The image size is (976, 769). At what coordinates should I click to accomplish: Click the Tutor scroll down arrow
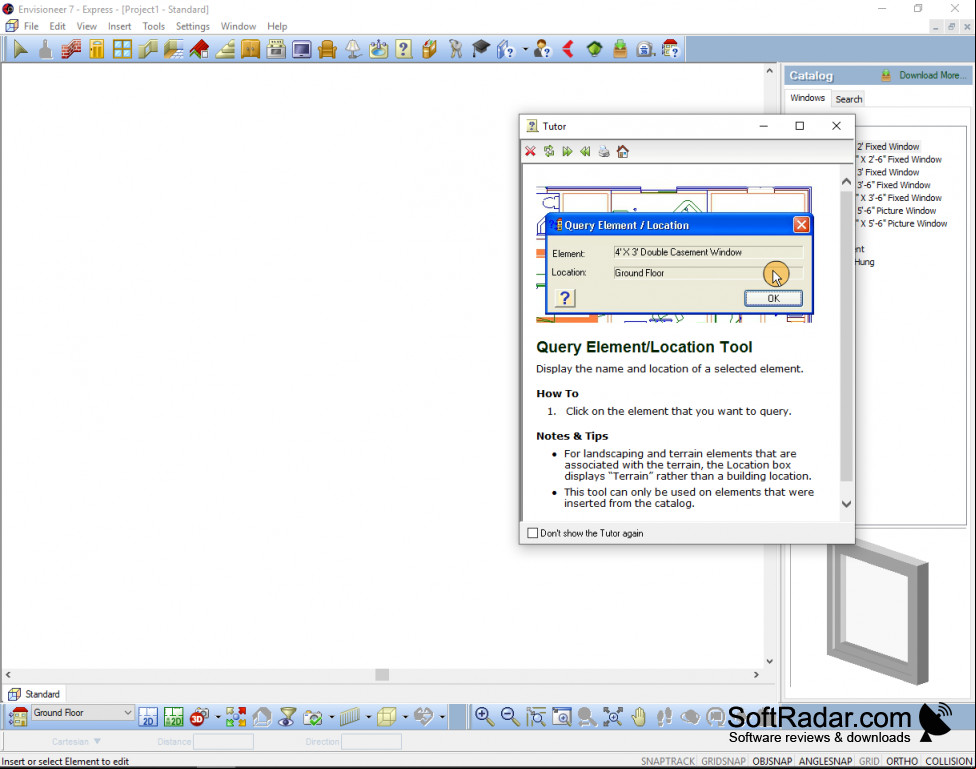point(846,504)
